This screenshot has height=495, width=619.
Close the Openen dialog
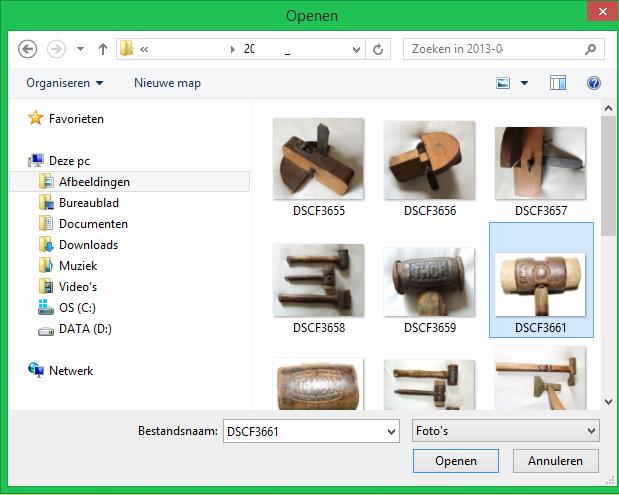point(602,12)
